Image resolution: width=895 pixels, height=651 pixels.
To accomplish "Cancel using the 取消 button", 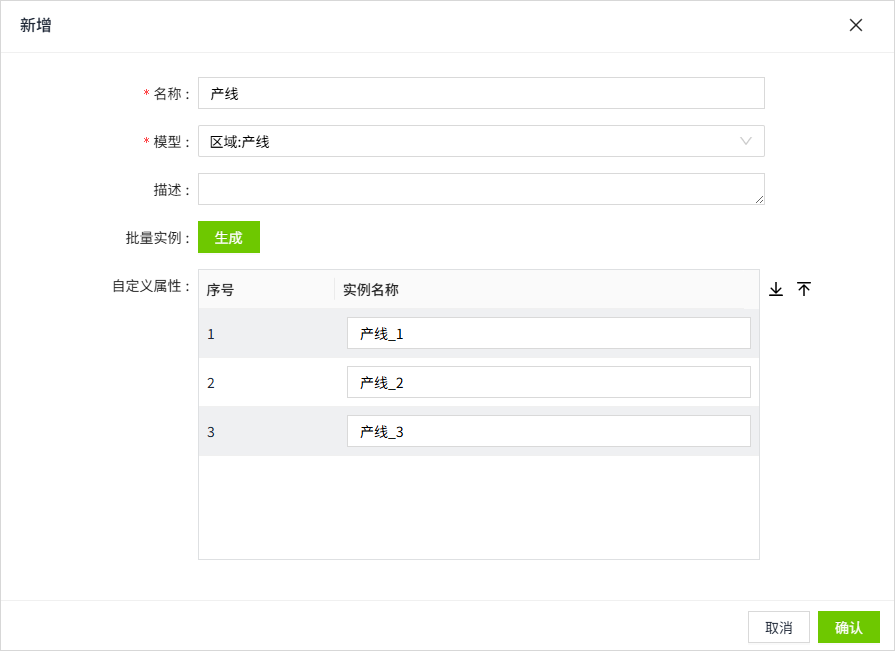I will coord(779,628).
